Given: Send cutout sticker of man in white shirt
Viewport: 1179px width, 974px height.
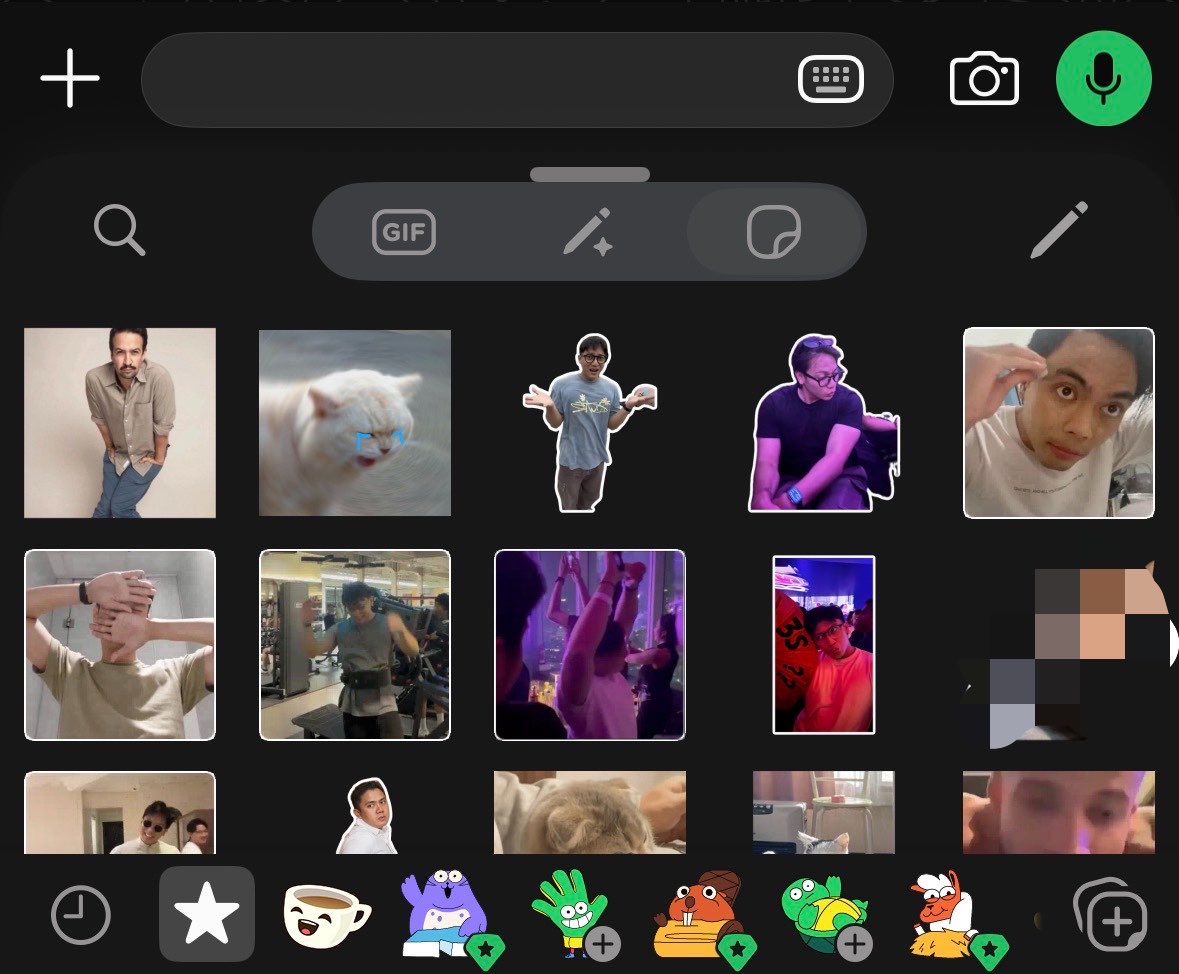Looking at the screenshot, I should (x=367, y=816).
